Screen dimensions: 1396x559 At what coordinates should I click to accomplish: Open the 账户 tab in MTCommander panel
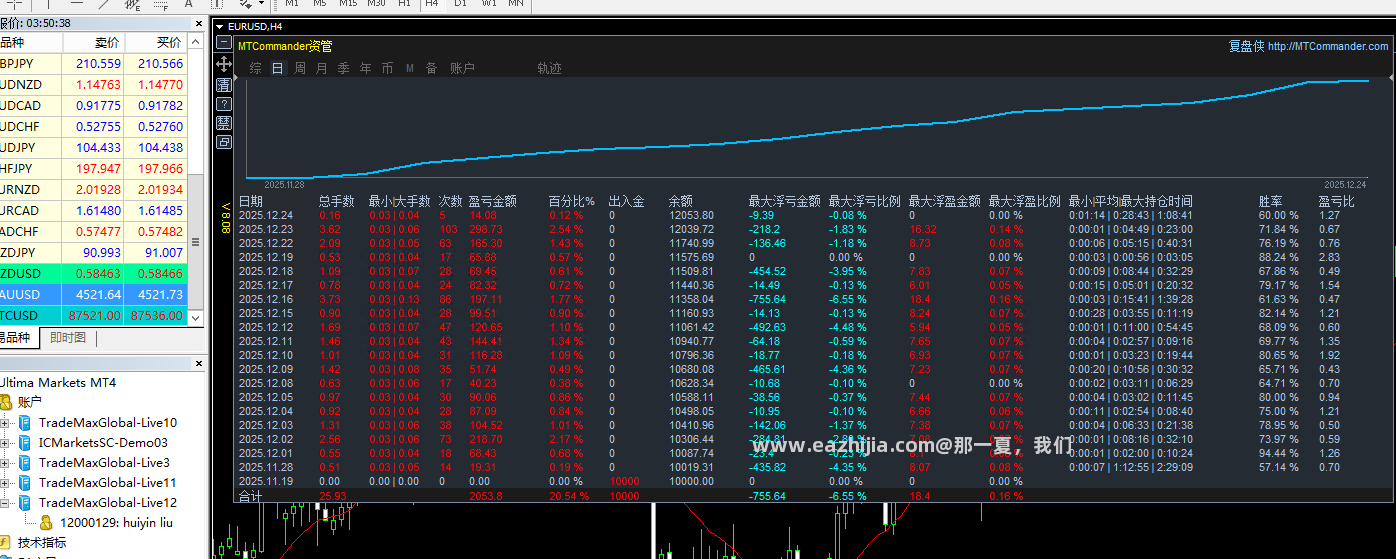coord(462,68)
